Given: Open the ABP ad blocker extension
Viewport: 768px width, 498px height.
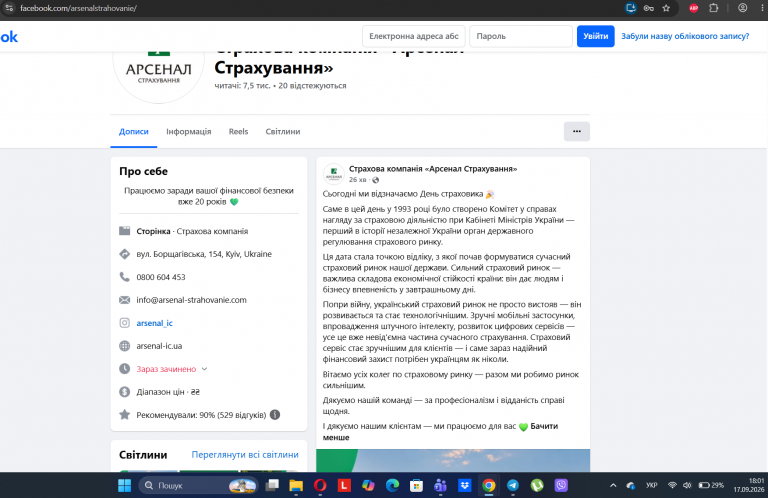Looking at the screenshot, I should coord(694,8).
